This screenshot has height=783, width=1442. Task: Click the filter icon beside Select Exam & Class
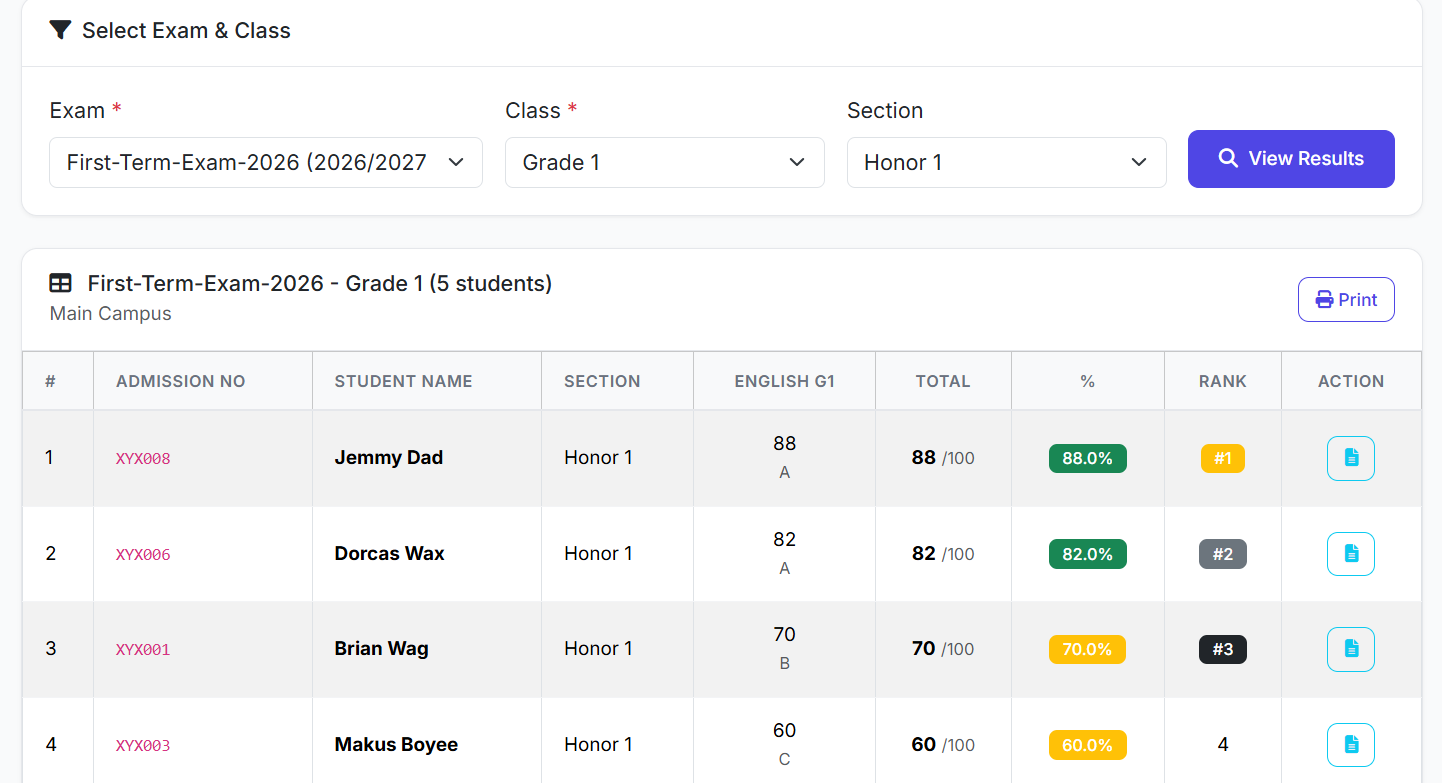(x=60, y=30)
